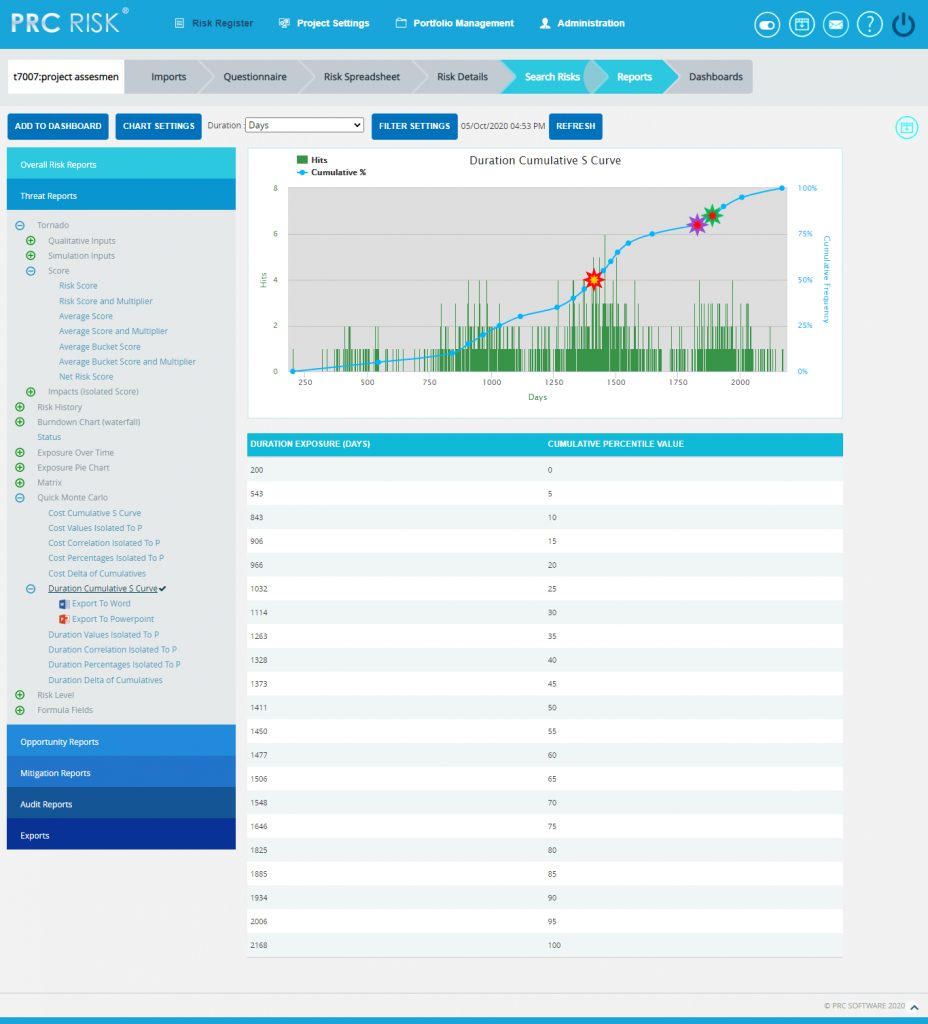Open CHART SETTINGS
Screen dimensions: 928x1024
(159, 126)
